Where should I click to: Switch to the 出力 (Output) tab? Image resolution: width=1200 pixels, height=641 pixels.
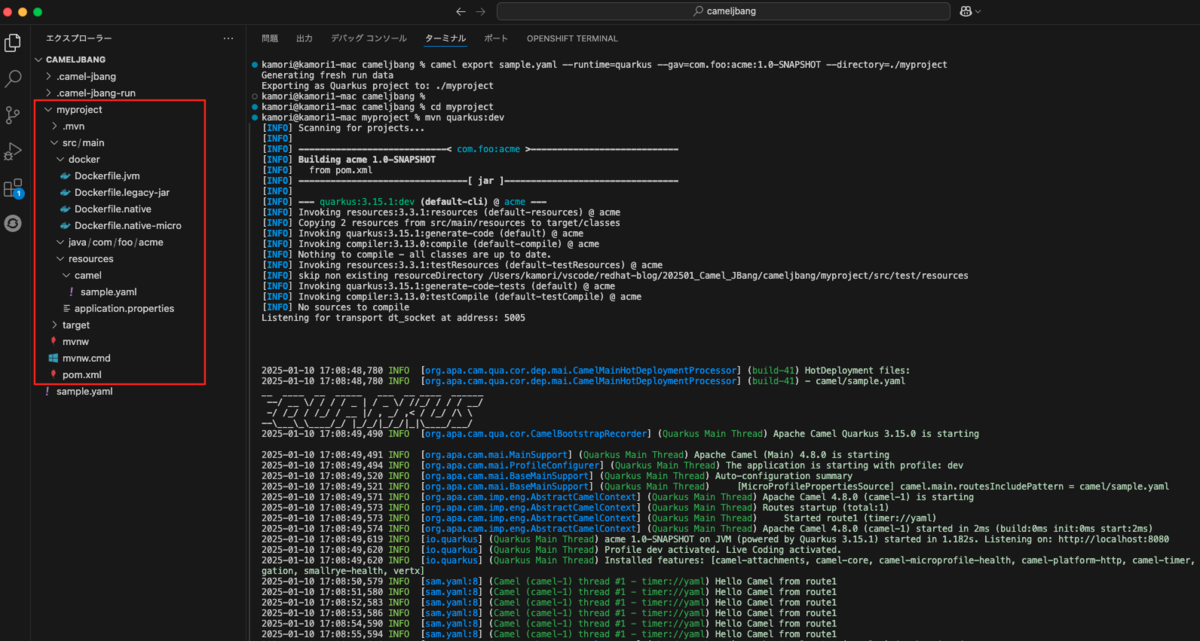click(305, 38)
